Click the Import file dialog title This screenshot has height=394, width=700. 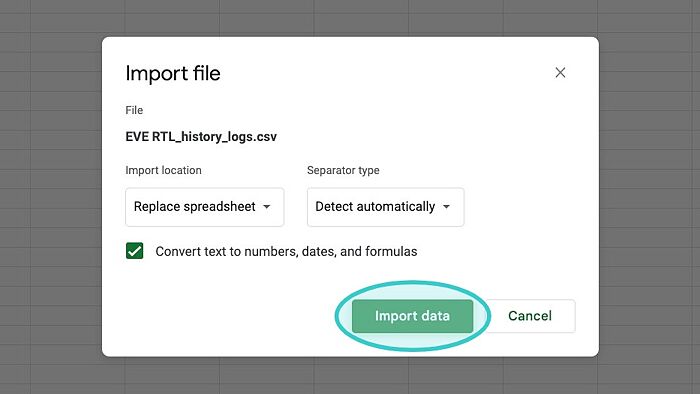point(173,73)
